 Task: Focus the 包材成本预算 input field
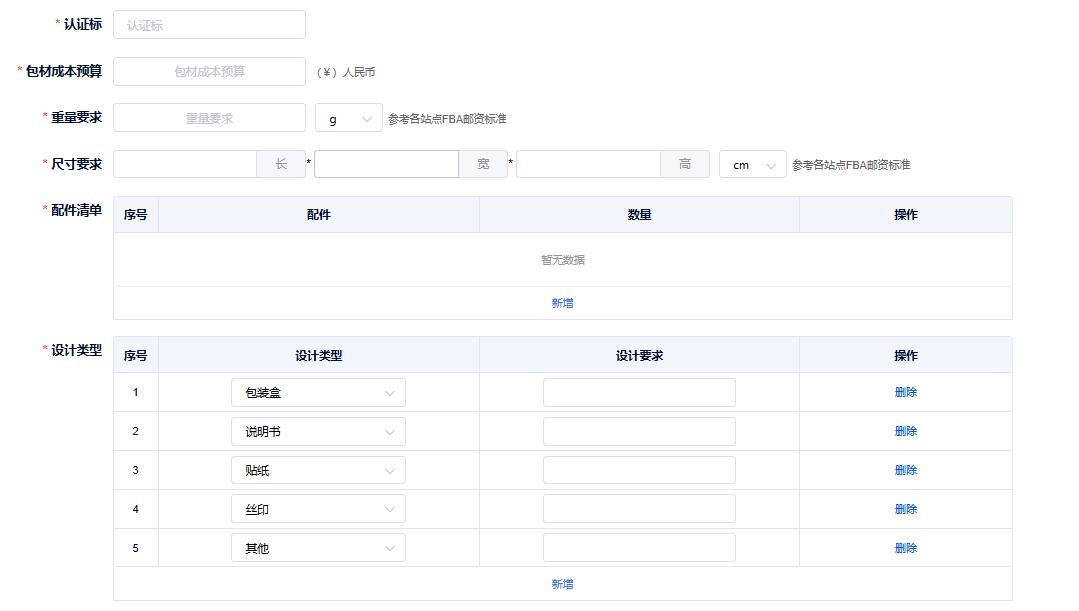click(209, 72)
